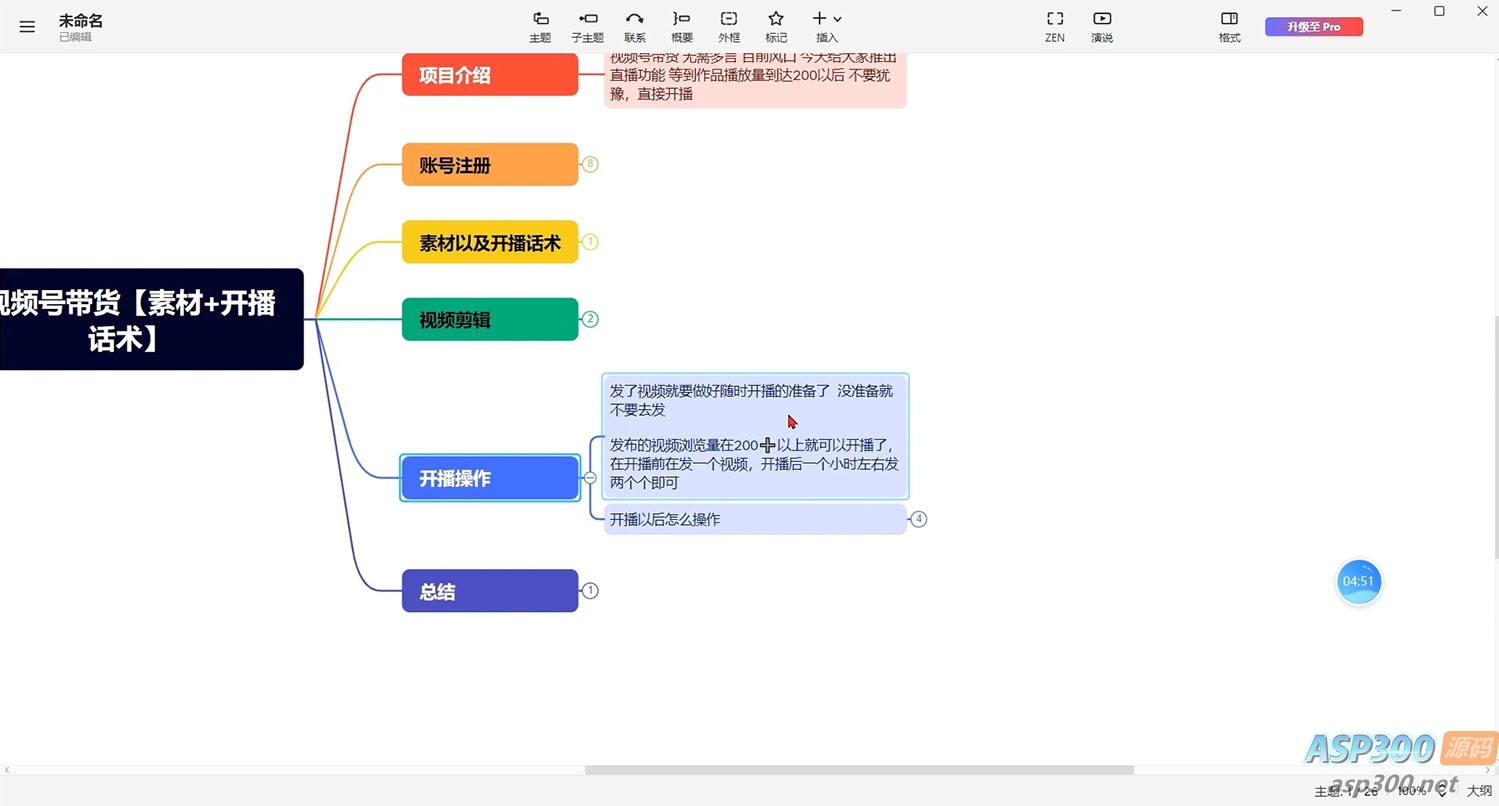Select the subtopic starting 发了视频就要做好

coord(755,436)
